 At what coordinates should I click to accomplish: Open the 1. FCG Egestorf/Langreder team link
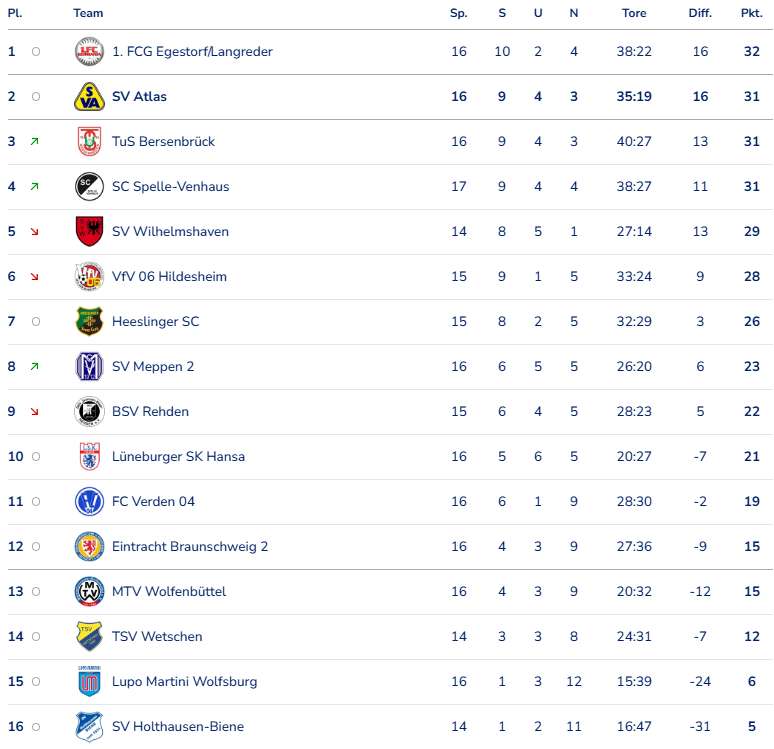(x=192, y=52)
